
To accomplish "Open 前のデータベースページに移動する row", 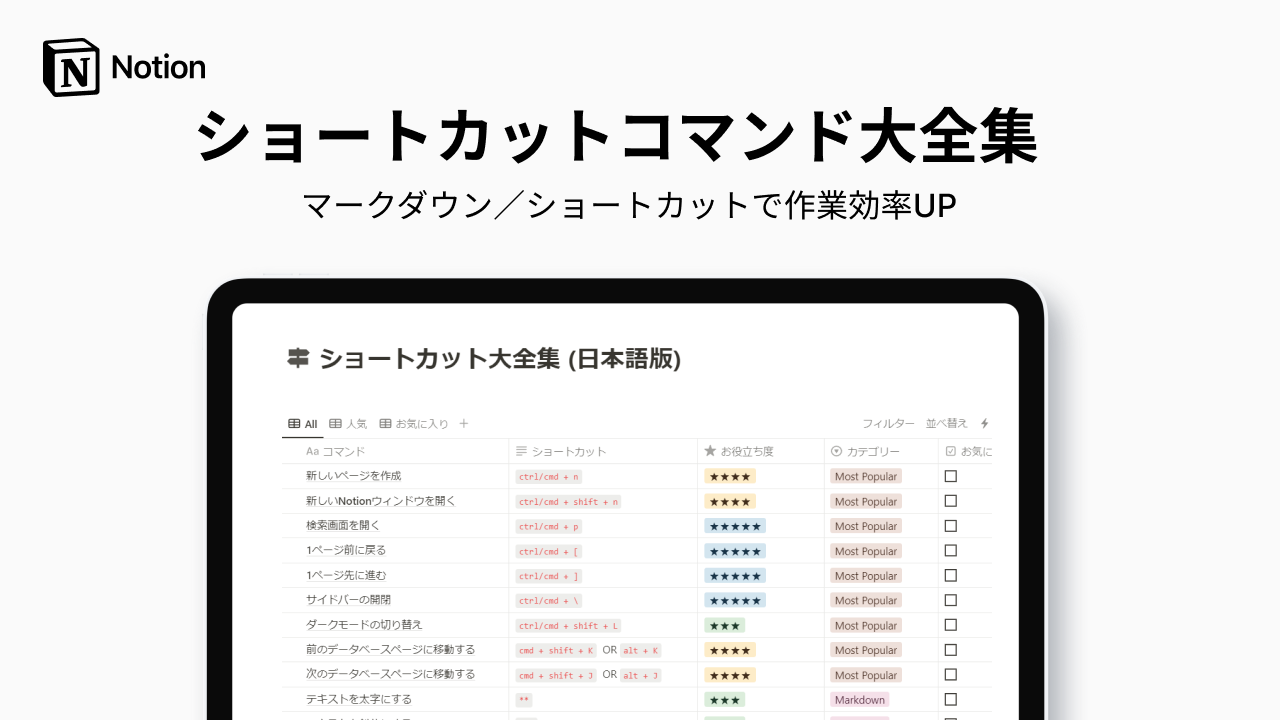I will pyautogui.click(x=391, y=650).
